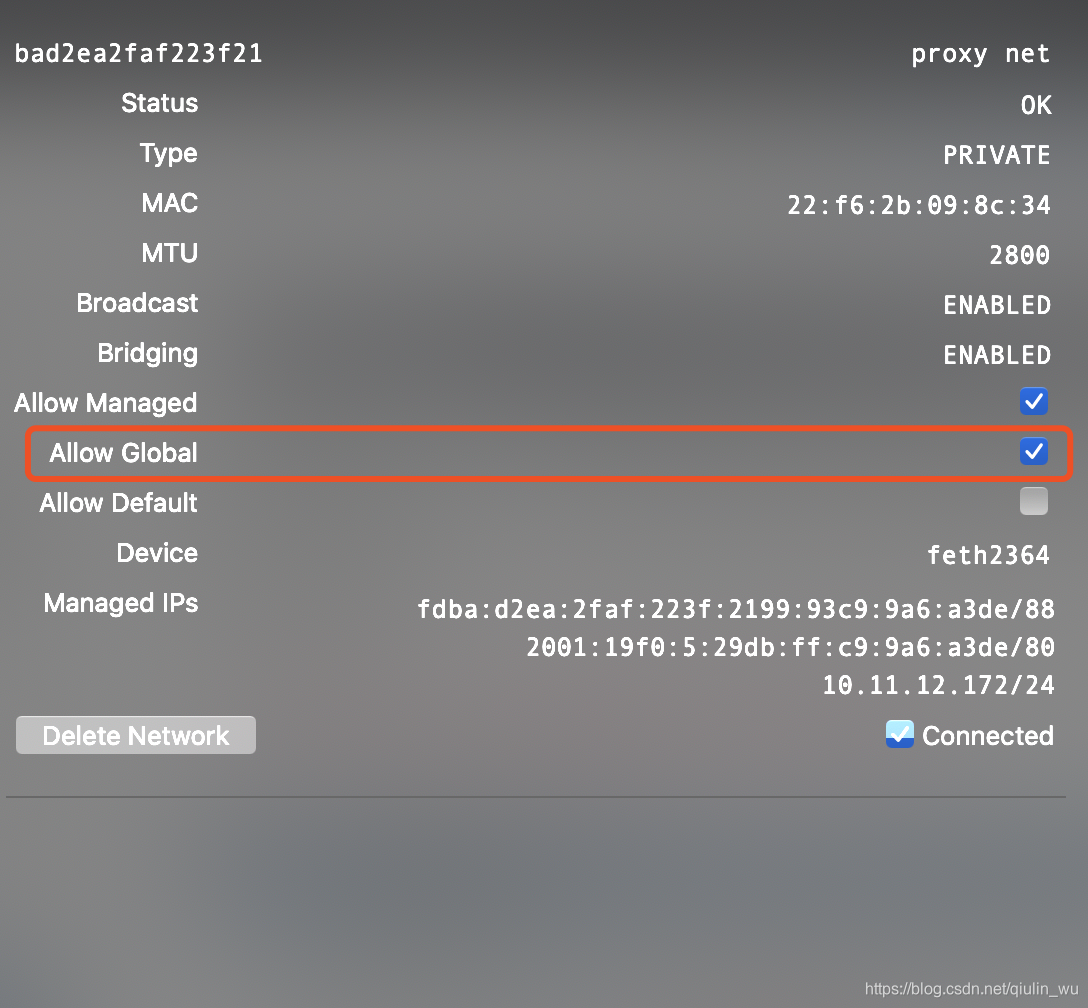Click the Allow Default label
The height and width of the screenshot is (1008, 1088).
[x=119, y=503]
